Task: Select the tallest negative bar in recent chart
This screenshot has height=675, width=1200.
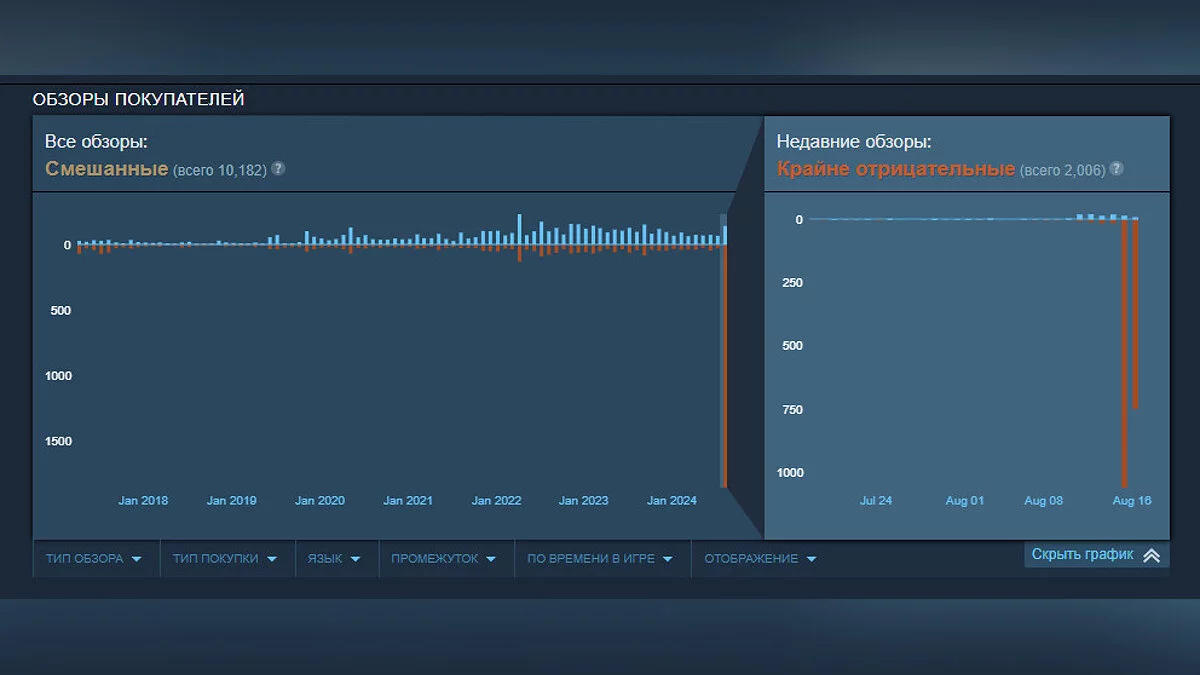Action: click(1125, 350)
